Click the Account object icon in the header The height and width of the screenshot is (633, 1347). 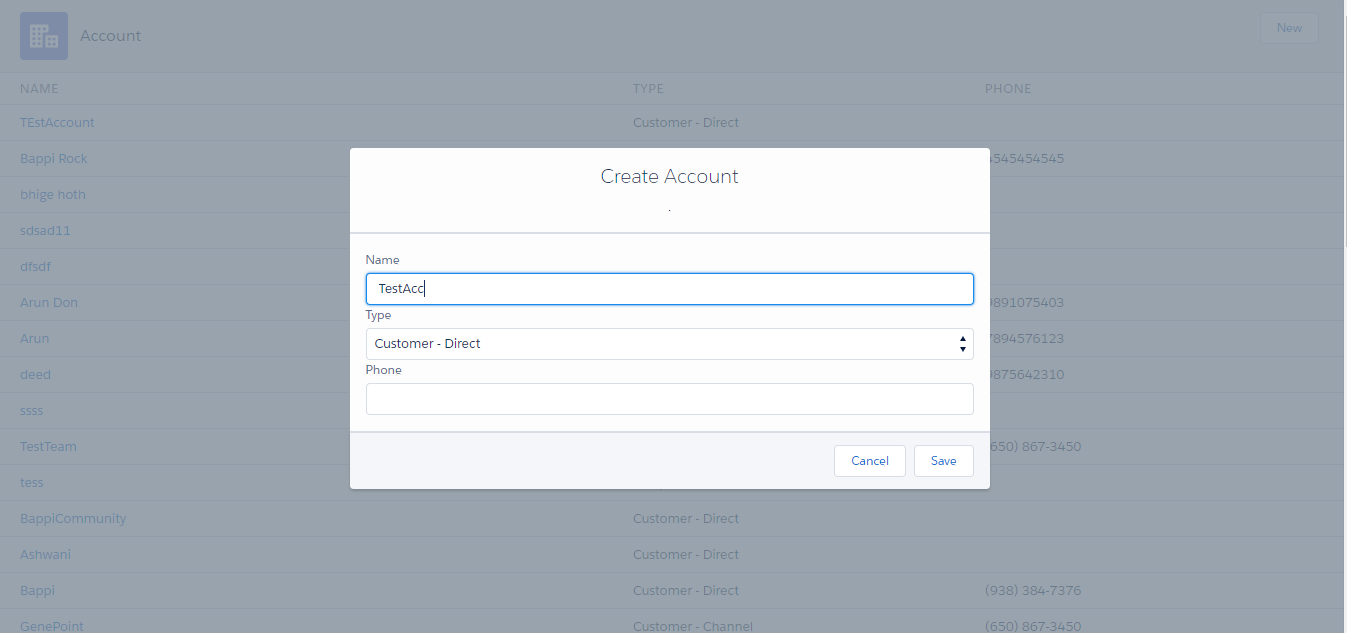tap(43, 35)
